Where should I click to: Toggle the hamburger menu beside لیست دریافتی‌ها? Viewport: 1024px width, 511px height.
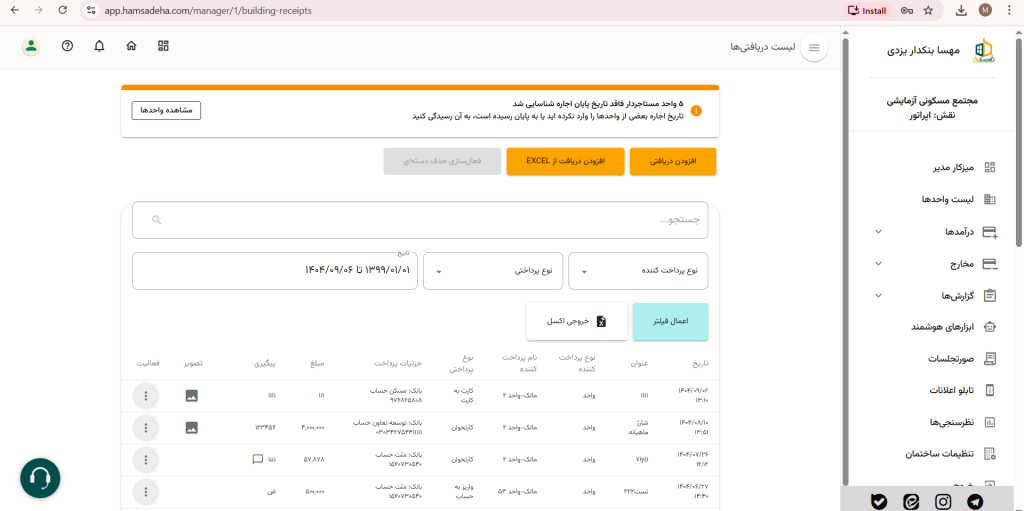tap(814, 48)
